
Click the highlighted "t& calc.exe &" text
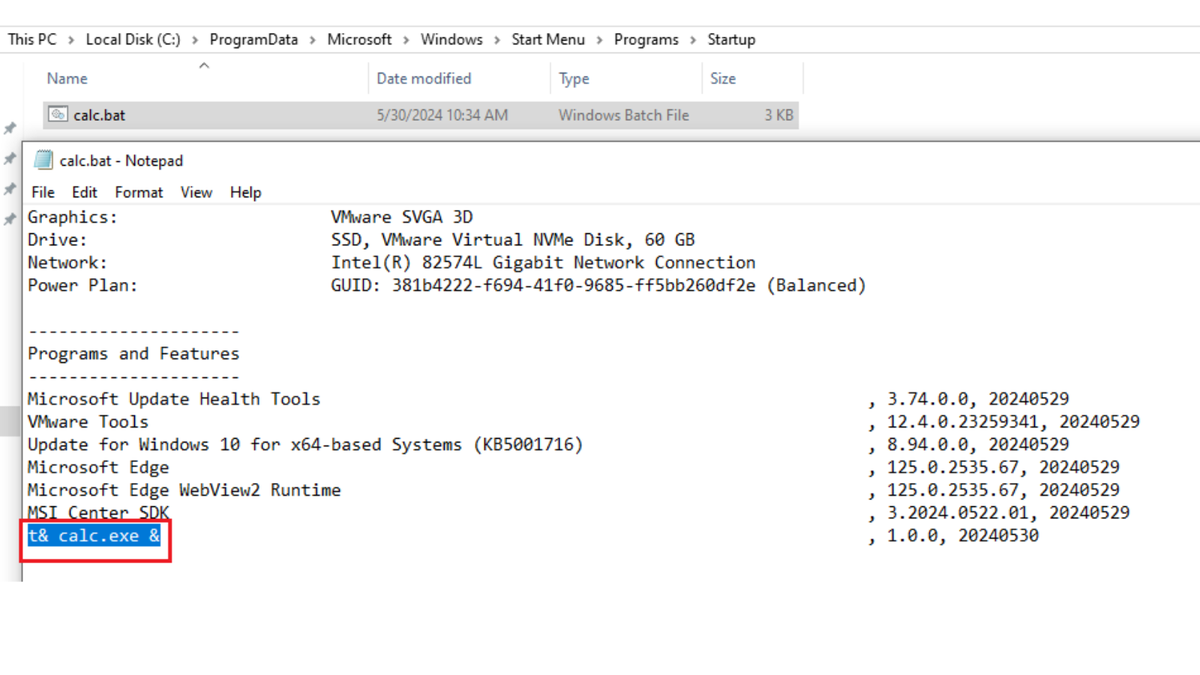(94, 536)
